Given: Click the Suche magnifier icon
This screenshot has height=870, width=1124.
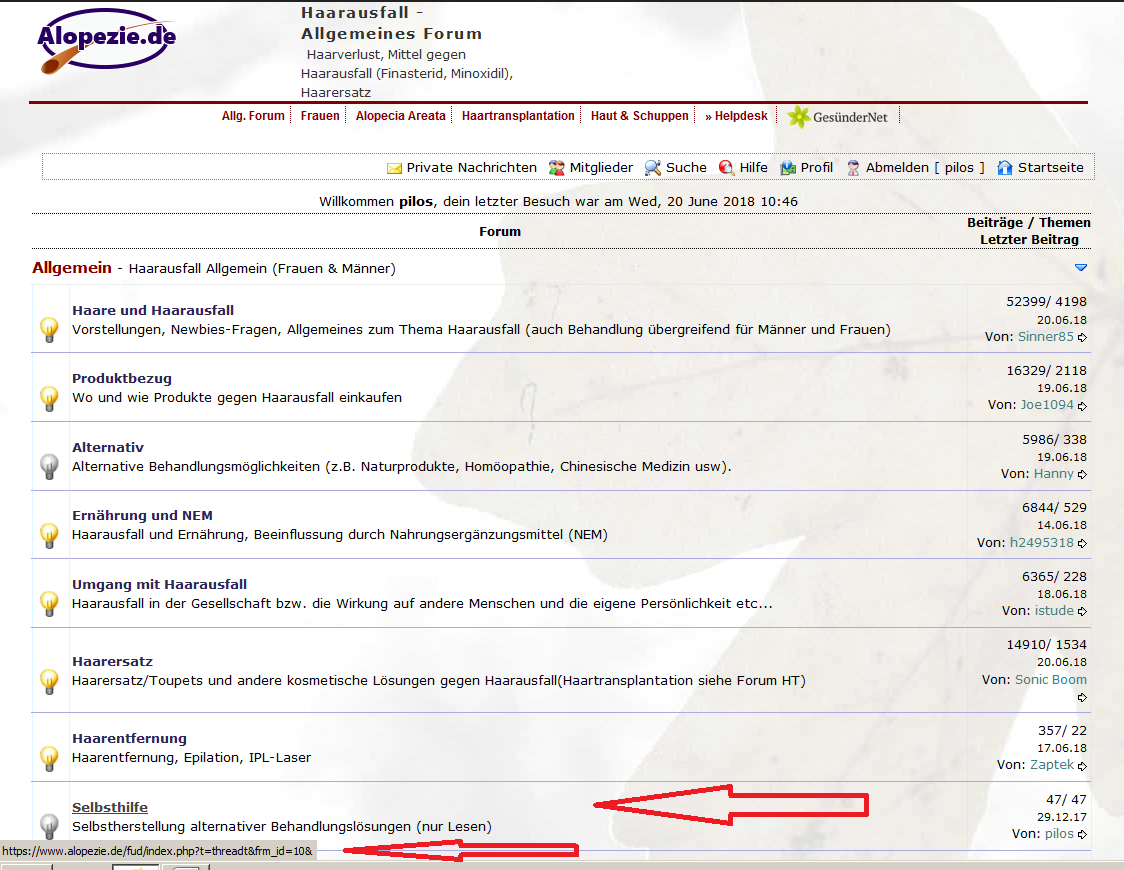Looking at the screenshot, I should pos(653,168).
